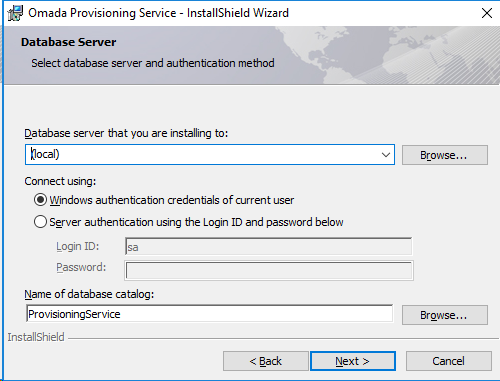Click the 'Password:' label

81,267
